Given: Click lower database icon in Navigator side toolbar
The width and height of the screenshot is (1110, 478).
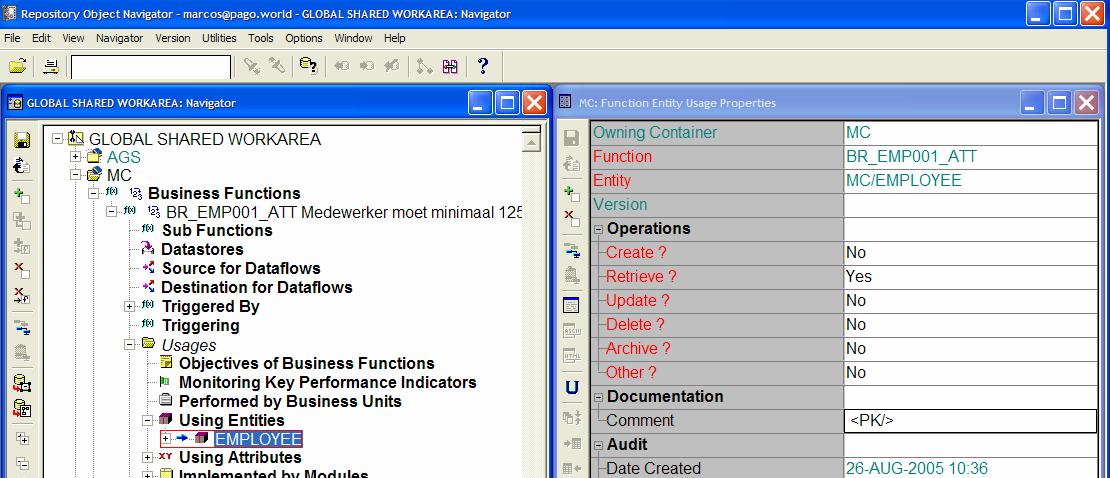Looking at the screenshot, I should point(22,409).
